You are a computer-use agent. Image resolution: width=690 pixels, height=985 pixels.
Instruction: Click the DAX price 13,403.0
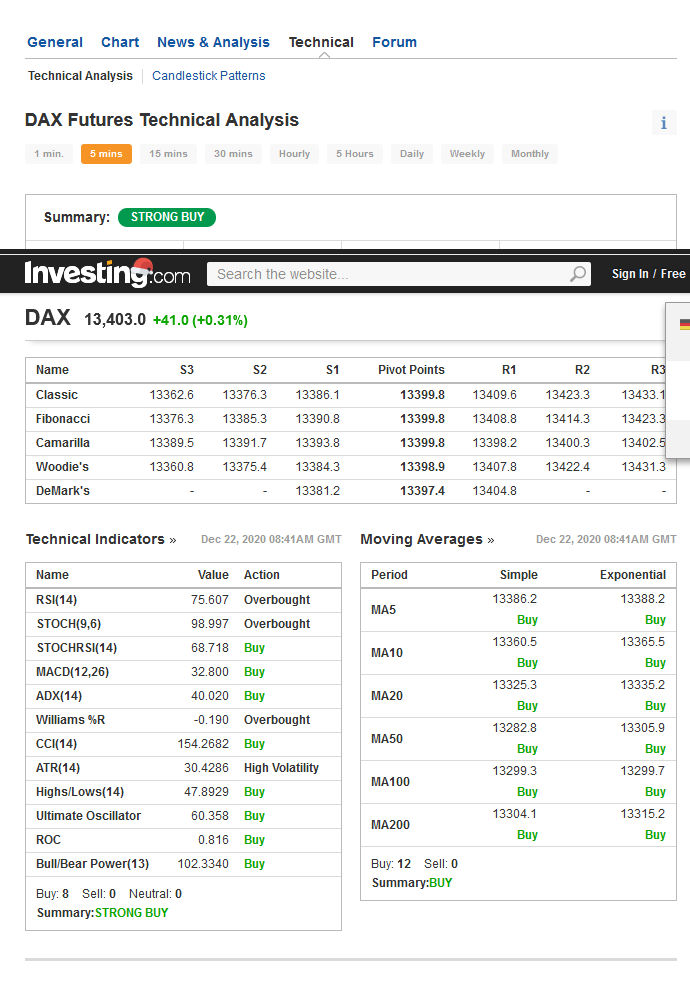pyautogui.click(x=115, y=320)
